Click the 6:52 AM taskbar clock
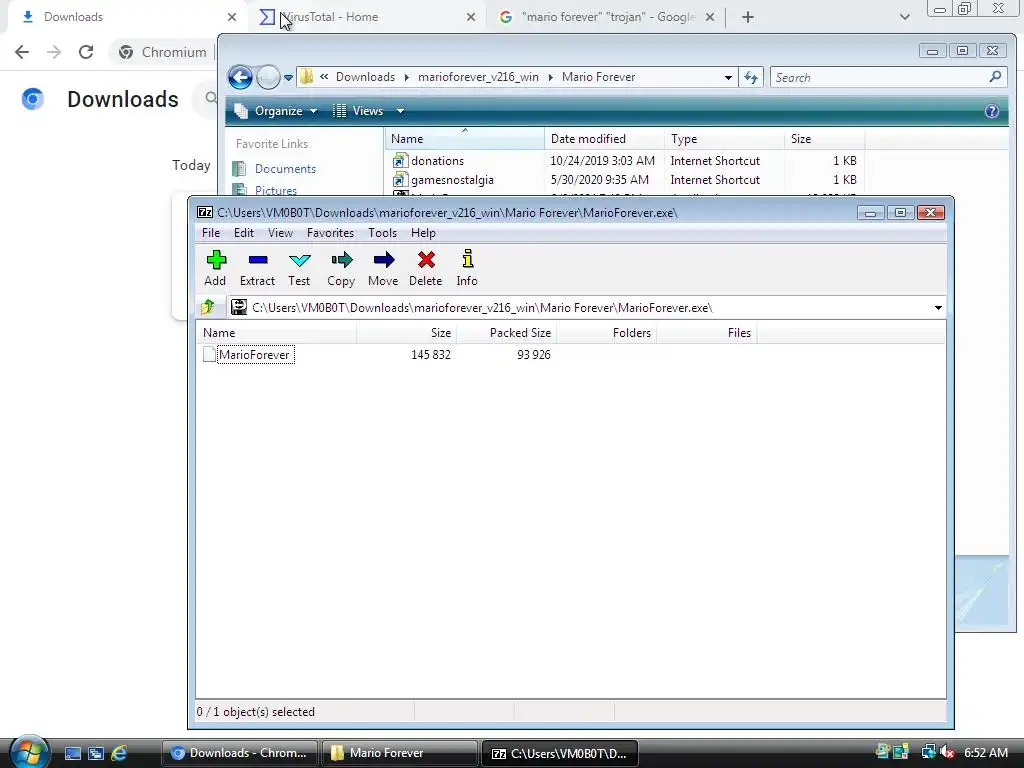This screenshot has height=768, width=1024. pos(985,752)
